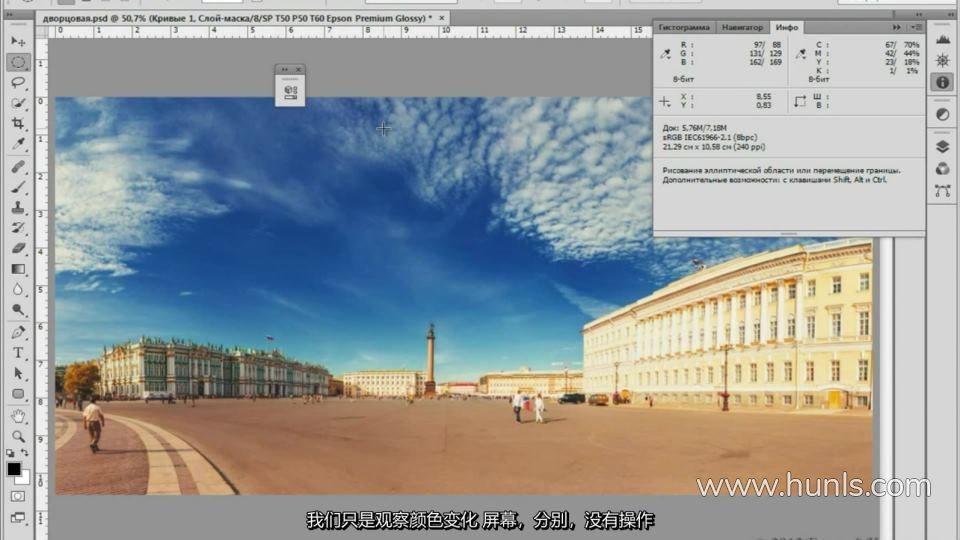The height and width of the screenshot is (540, 960).
Task: Click the background color swatch
Action: coord(24,478)
